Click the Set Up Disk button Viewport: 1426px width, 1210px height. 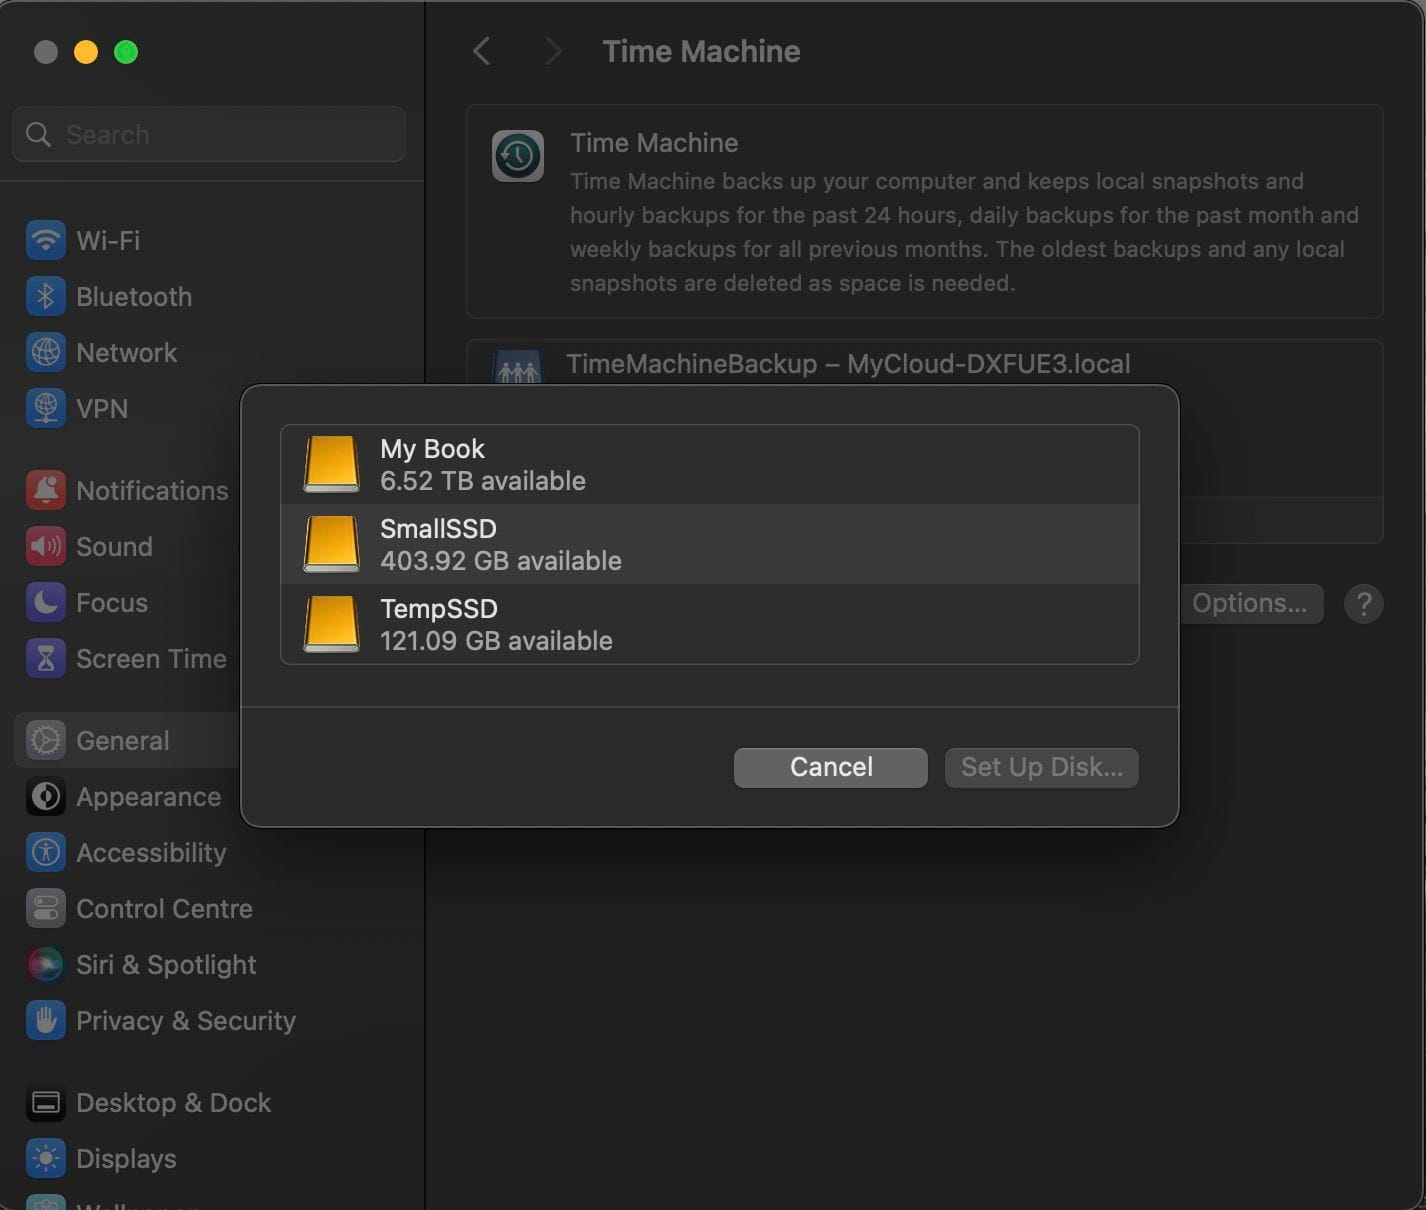[1041, 767]
